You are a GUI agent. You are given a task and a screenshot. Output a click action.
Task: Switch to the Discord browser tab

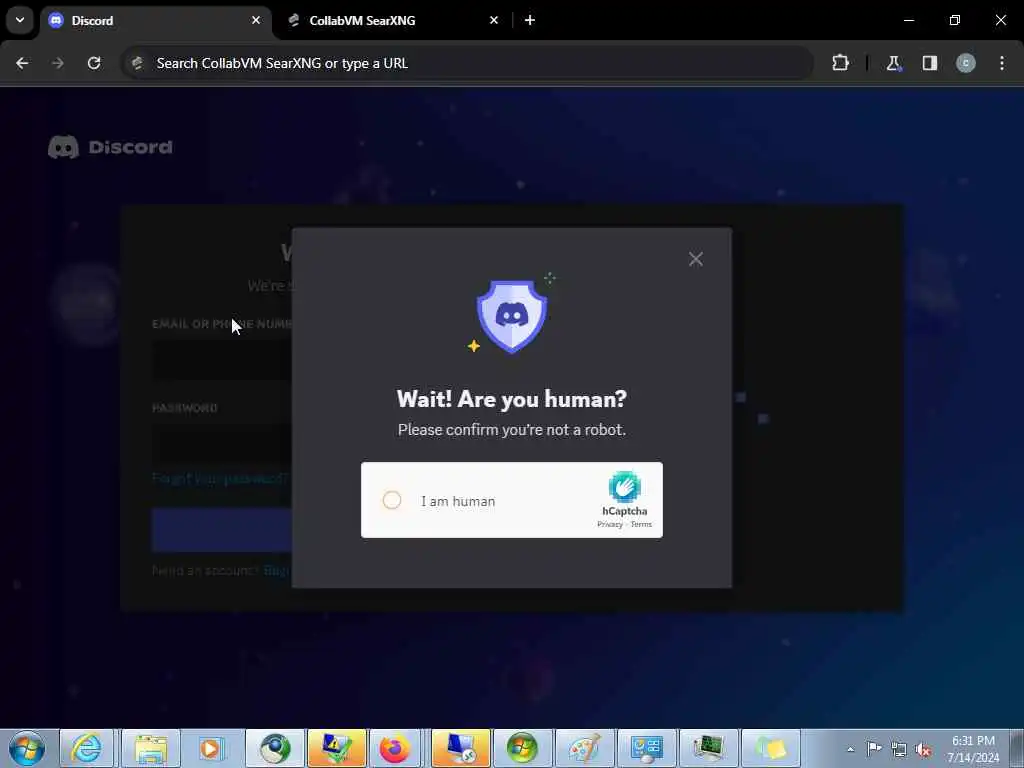tap(155, 20)
